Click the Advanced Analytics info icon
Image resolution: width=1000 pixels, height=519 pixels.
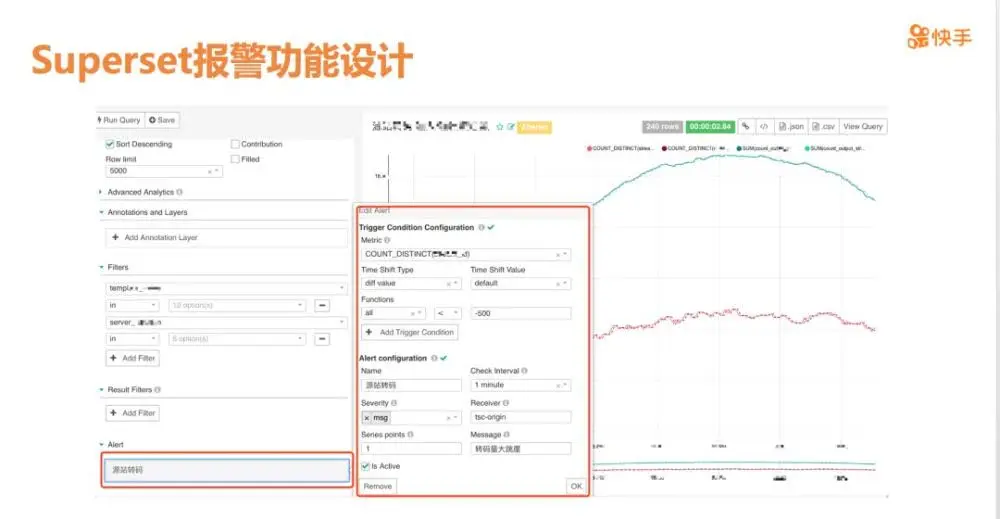pos(179,192)
